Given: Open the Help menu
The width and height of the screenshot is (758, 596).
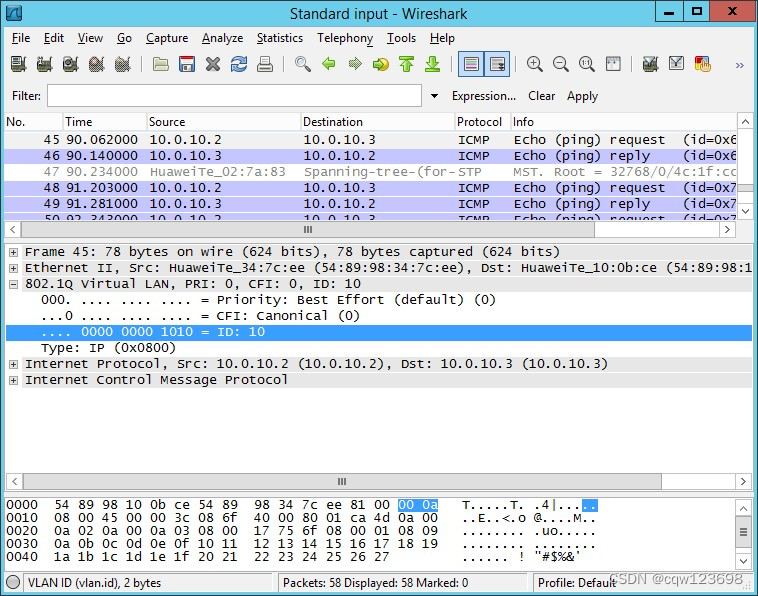Looking at the screenshot, I should click(x=442, y=38).
